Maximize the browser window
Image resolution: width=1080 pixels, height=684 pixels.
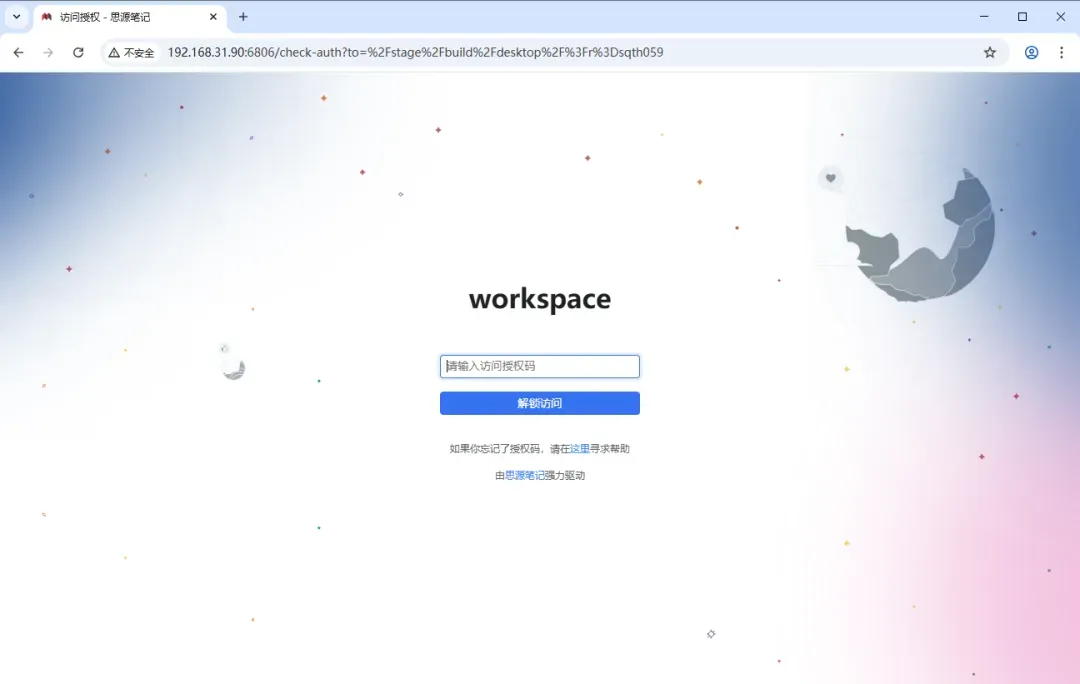coord(1022,17)
